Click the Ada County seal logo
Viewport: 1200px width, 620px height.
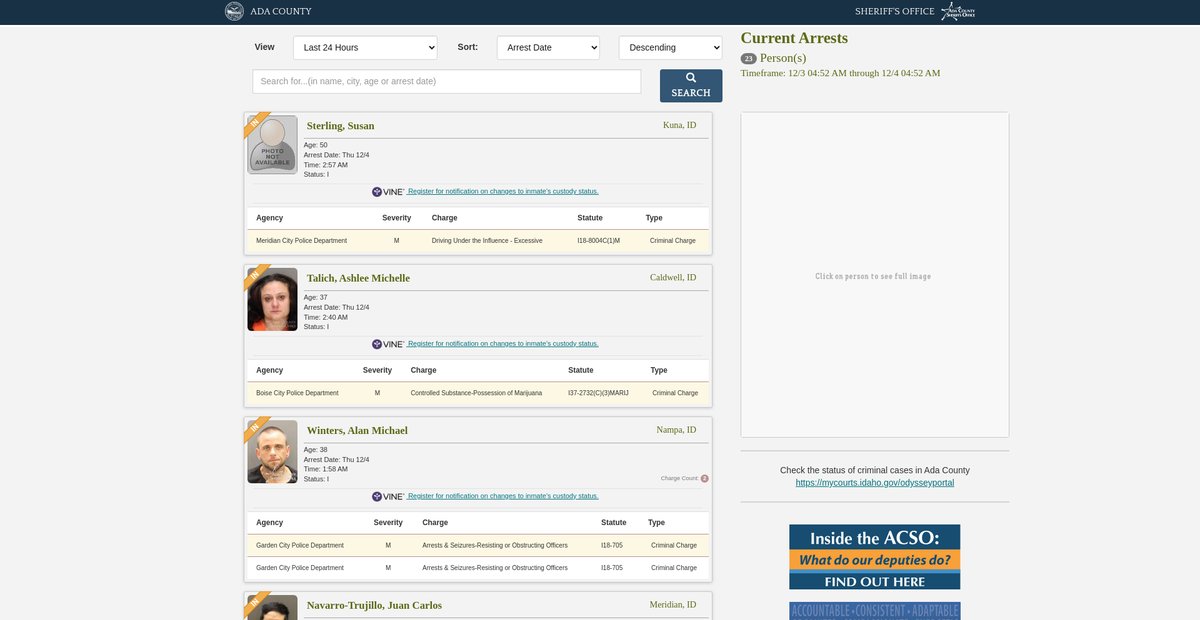pos(234,11)
